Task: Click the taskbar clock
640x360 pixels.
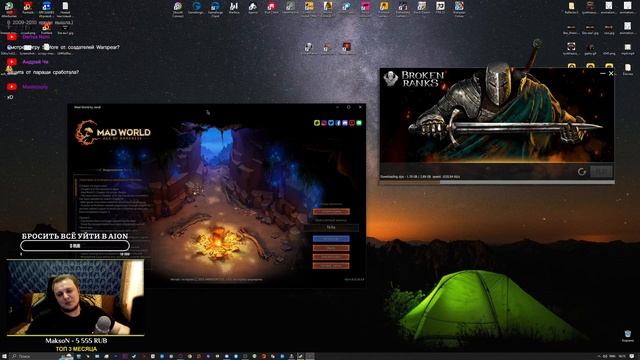Action: pos(622,356)
